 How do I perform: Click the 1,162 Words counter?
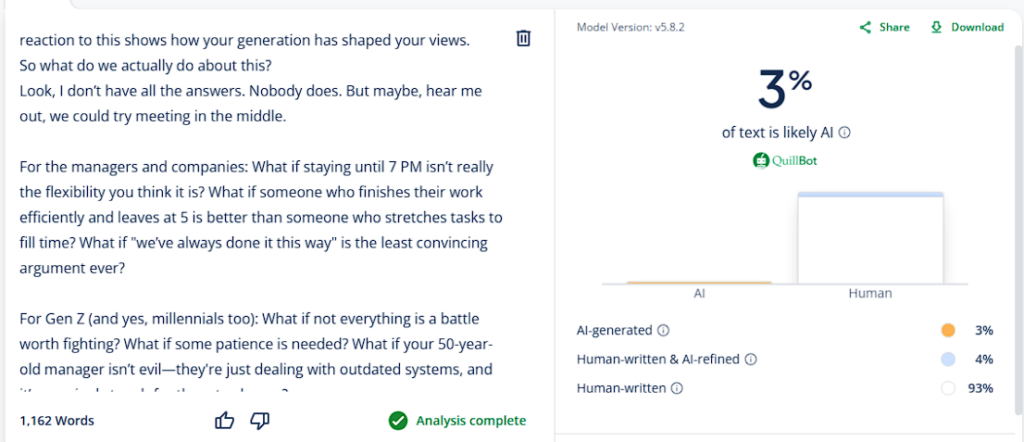57,421
